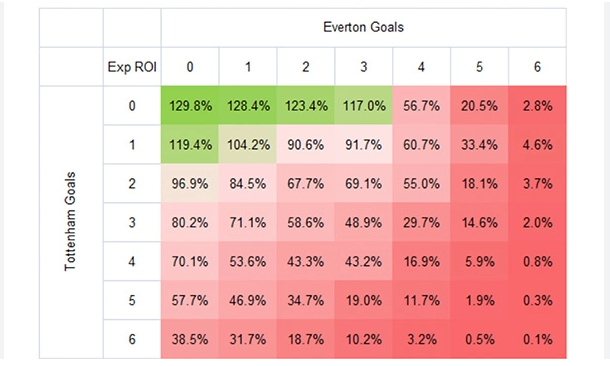Click the 34.7% cell
Screen dimensions: 610x366
tap(306, 300)
